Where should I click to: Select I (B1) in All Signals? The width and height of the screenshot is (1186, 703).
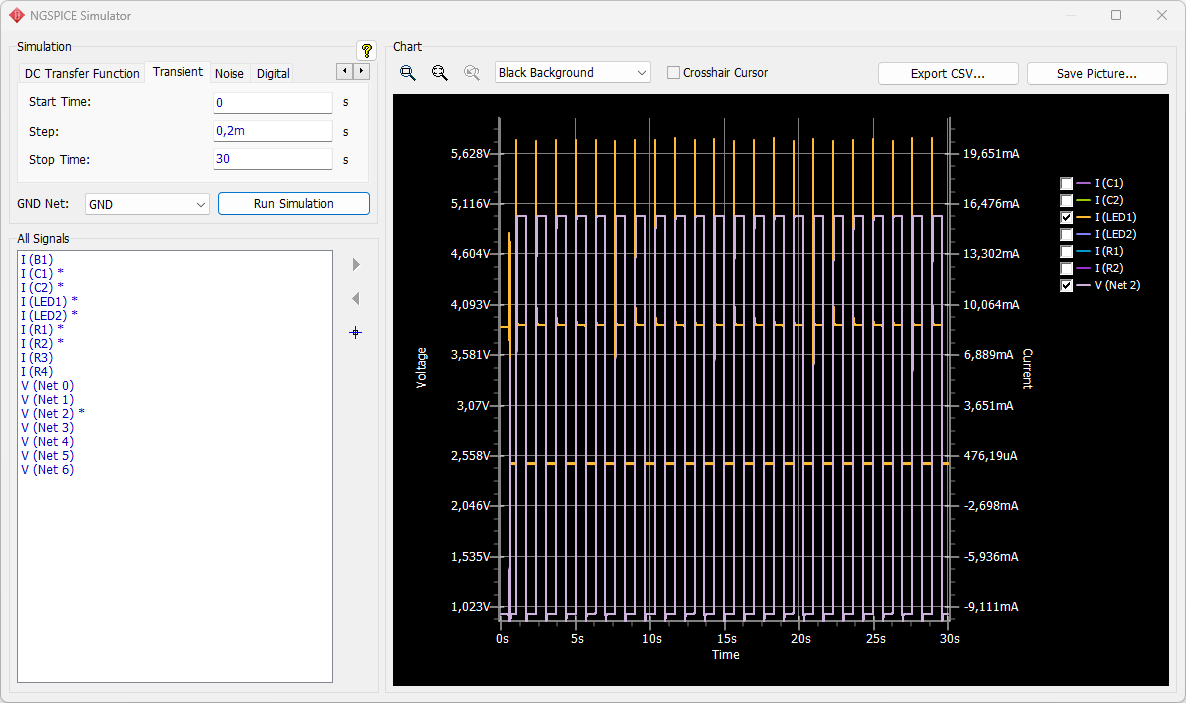36,260
